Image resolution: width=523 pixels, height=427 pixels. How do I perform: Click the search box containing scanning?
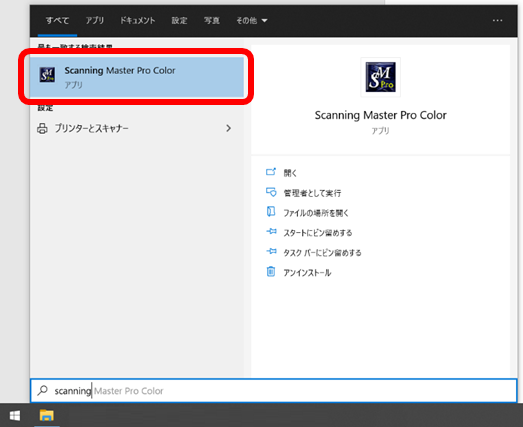(x=274, y=390)
